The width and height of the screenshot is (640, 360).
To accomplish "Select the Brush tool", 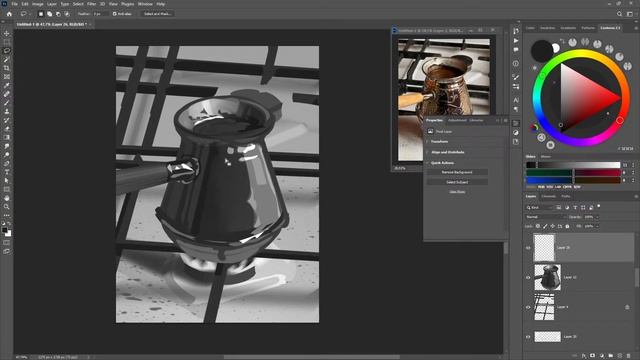I will pyautogui.click(x=7, y=102).
